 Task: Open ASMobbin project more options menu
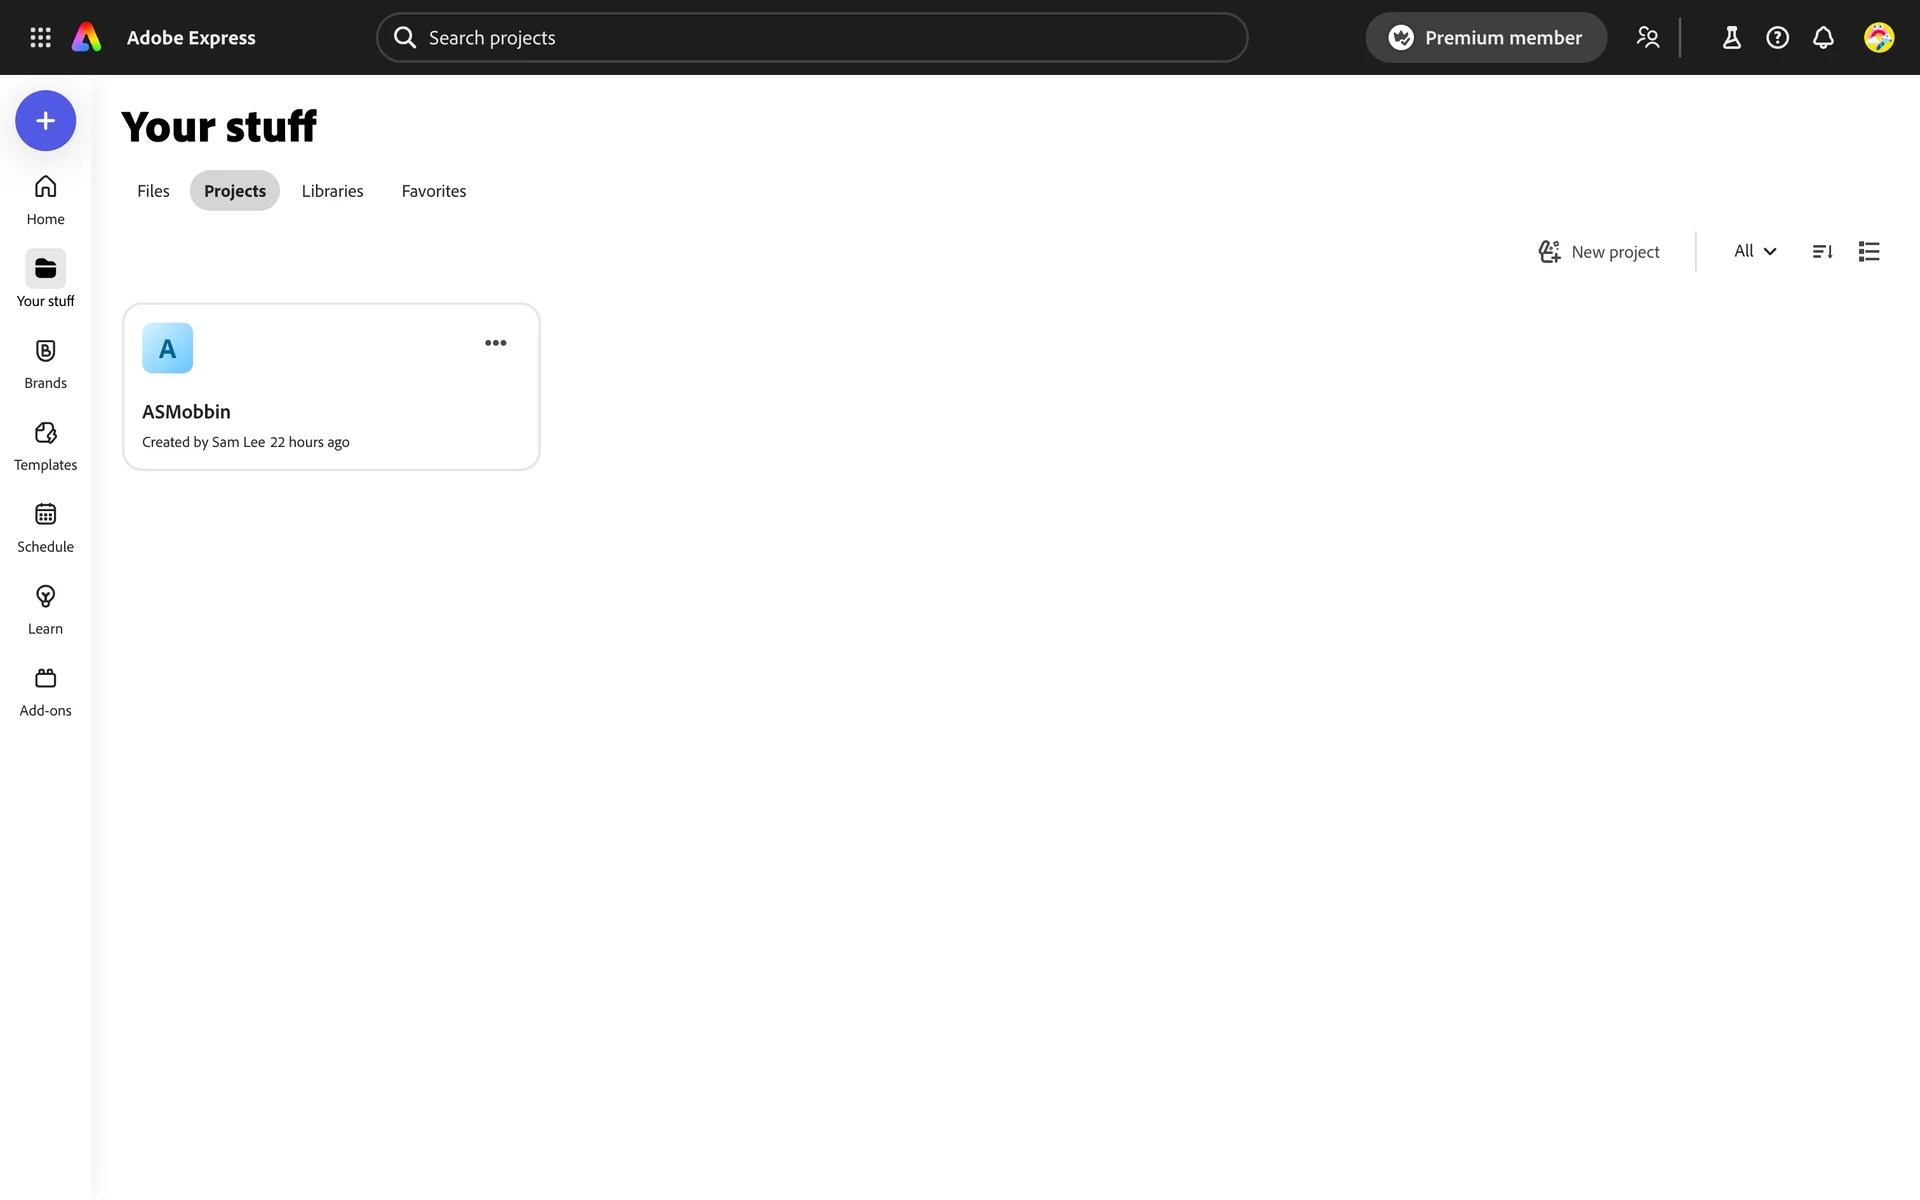pos(495,343)
